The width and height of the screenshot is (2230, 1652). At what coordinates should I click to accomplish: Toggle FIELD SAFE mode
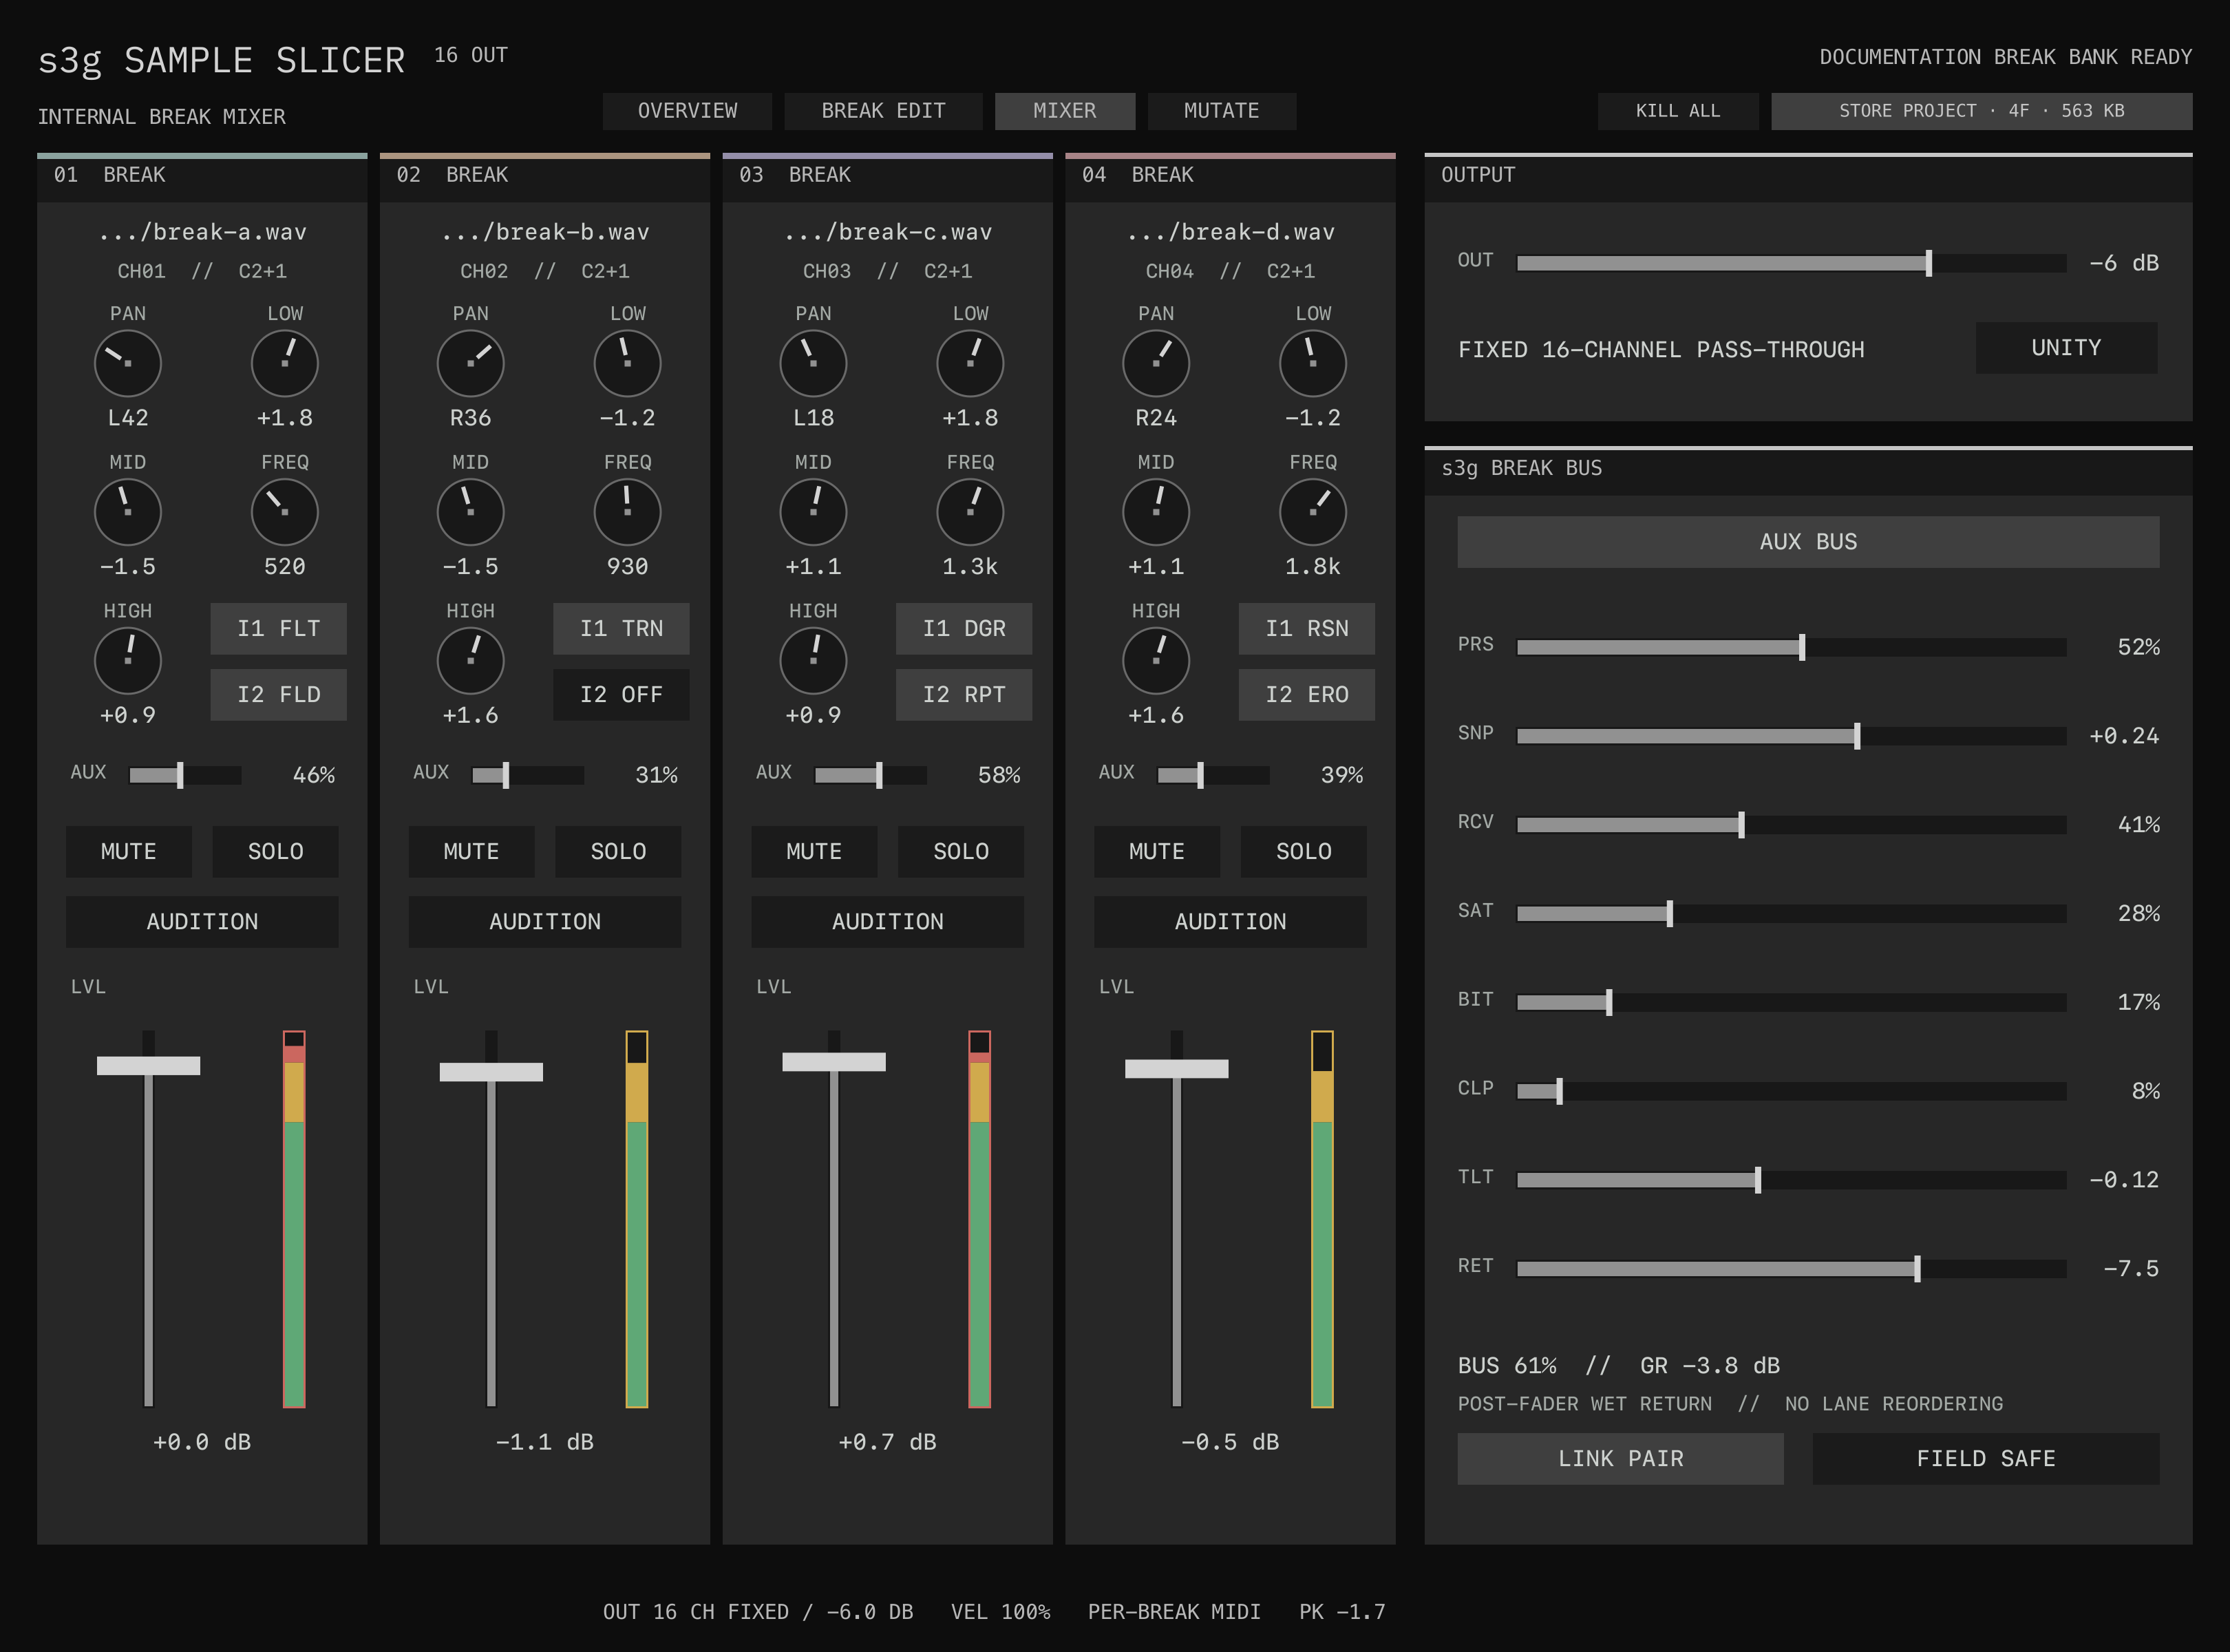(x=1986, y=1459)
